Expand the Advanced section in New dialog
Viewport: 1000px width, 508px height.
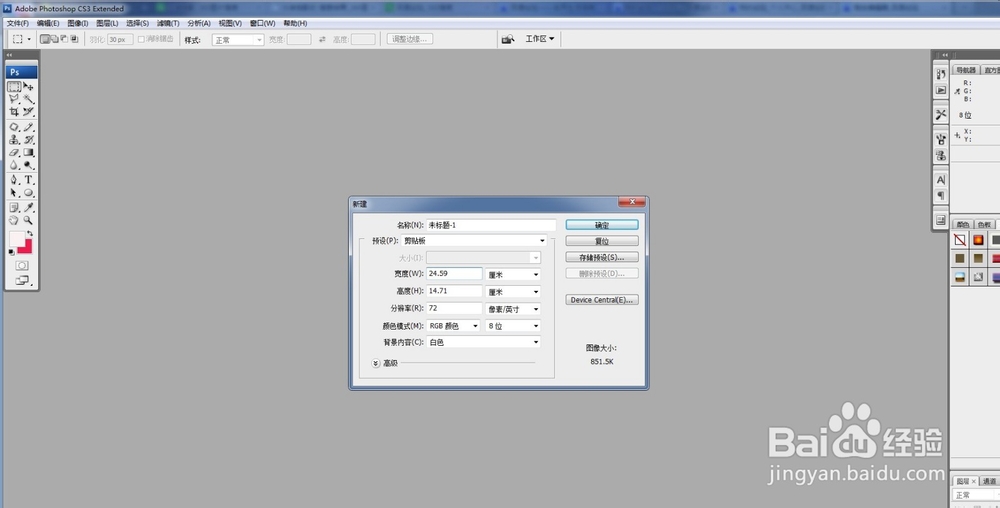point(376,363)
